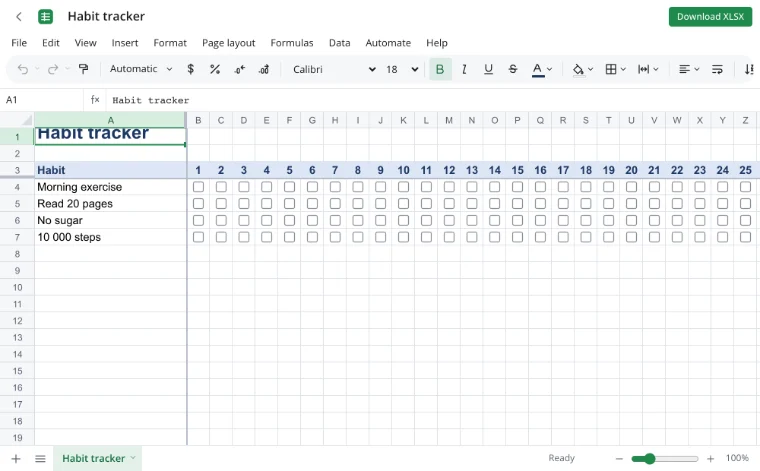Screen dimensions: 760x471
Task: Open the Format menu
Action: click(x=170, y=43)
